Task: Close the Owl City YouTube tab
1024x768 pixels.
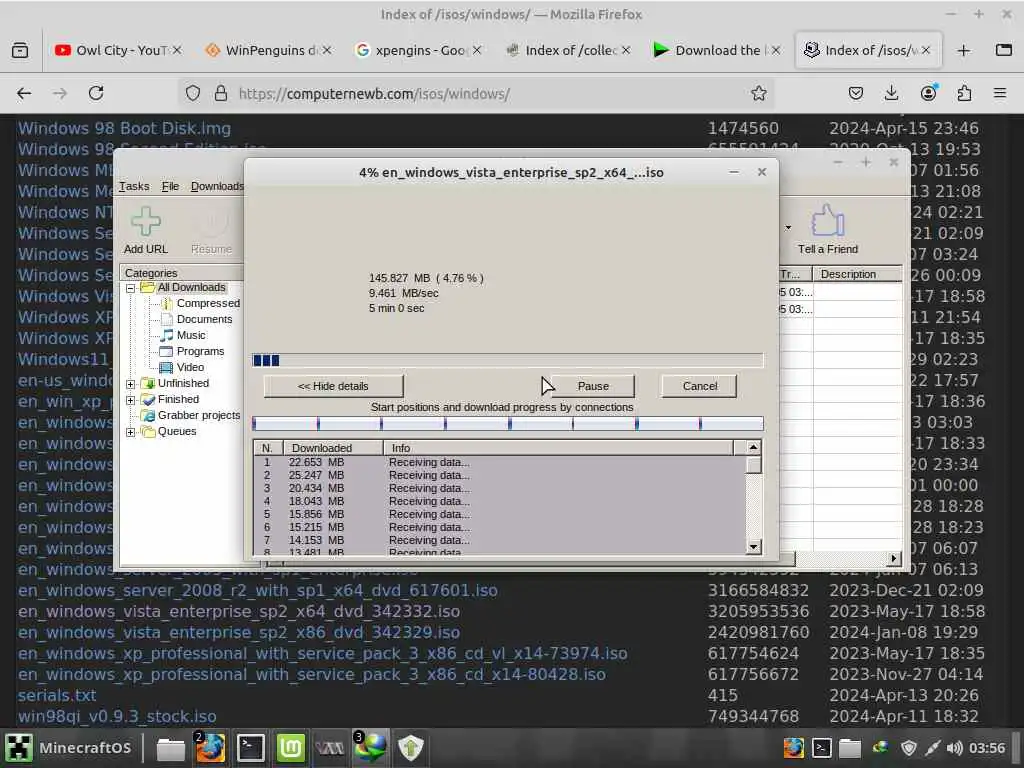Action: click(x=177, y=50)
